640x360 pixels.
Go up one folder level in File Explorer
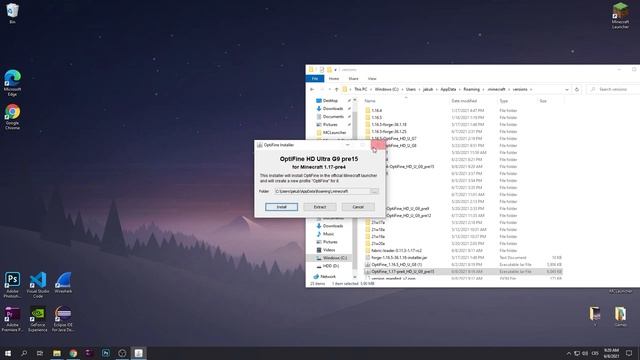(x=336, y=89)
